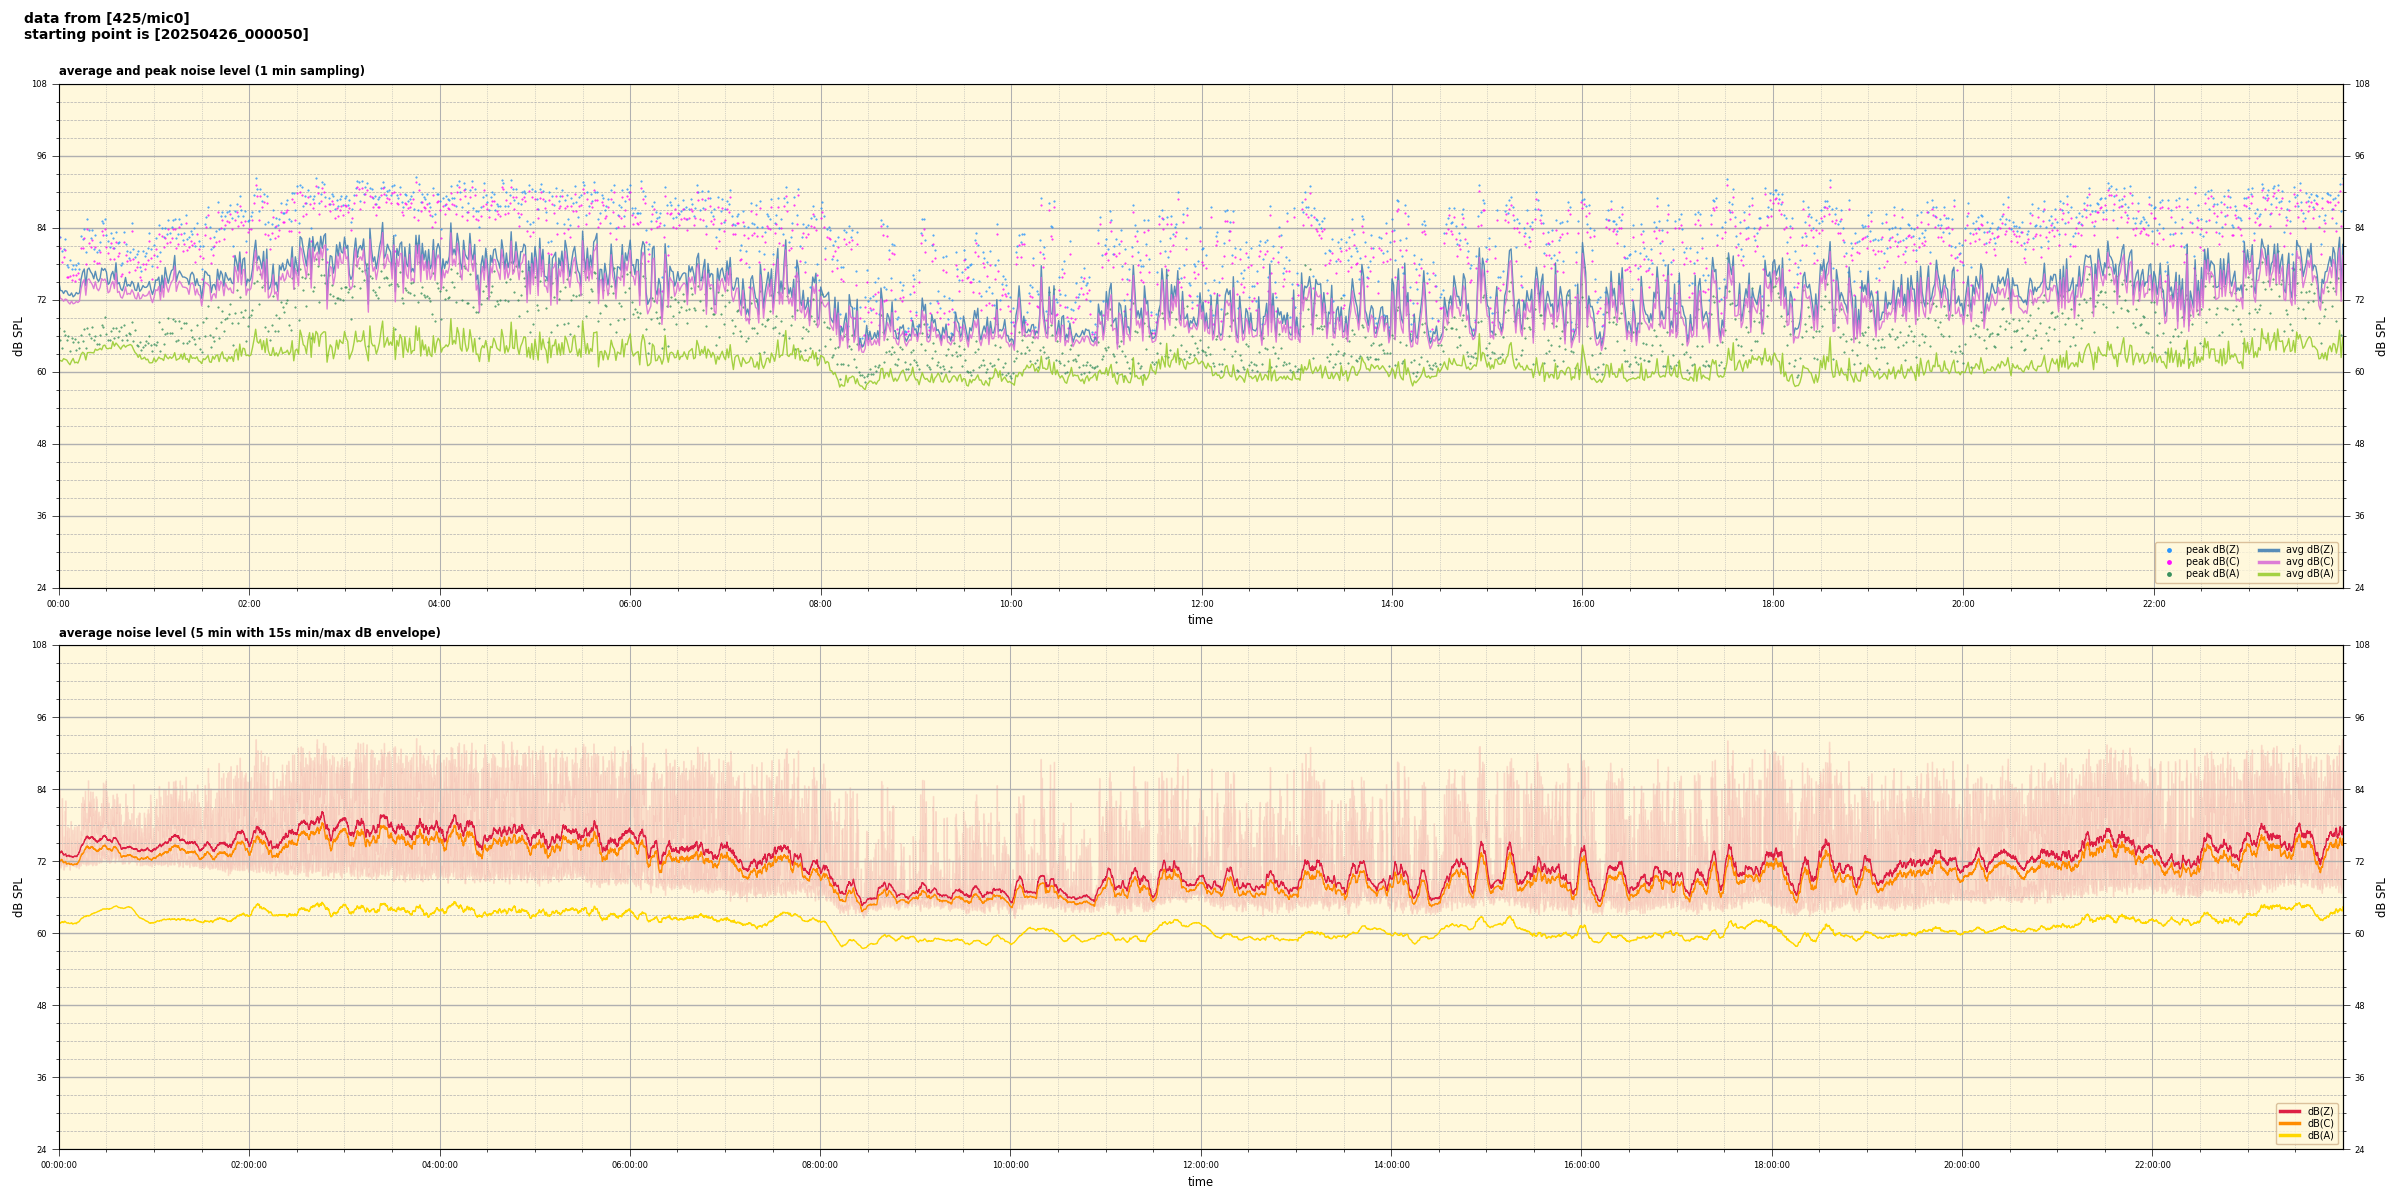Click the 'average and peak noise level' title
Viewport: 2400px width, 1200px height.
[211, 71]
